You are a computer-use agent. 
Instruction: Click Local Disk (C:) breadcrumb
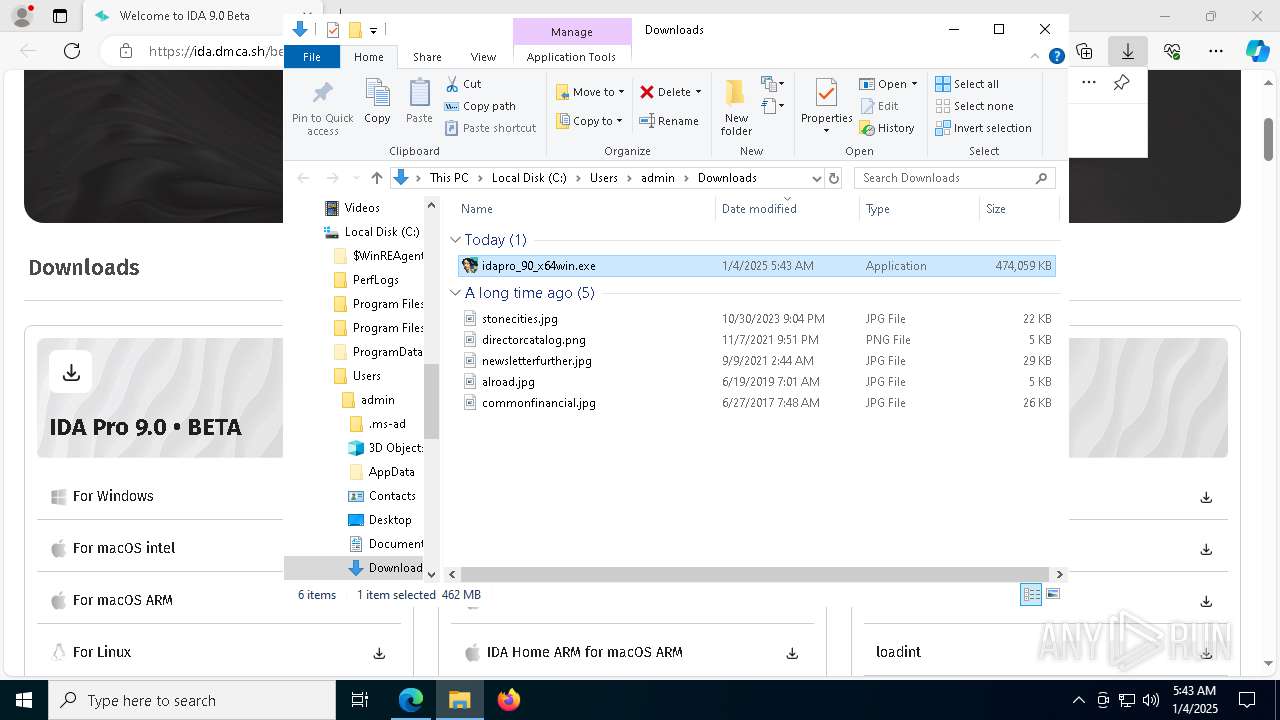528,178
